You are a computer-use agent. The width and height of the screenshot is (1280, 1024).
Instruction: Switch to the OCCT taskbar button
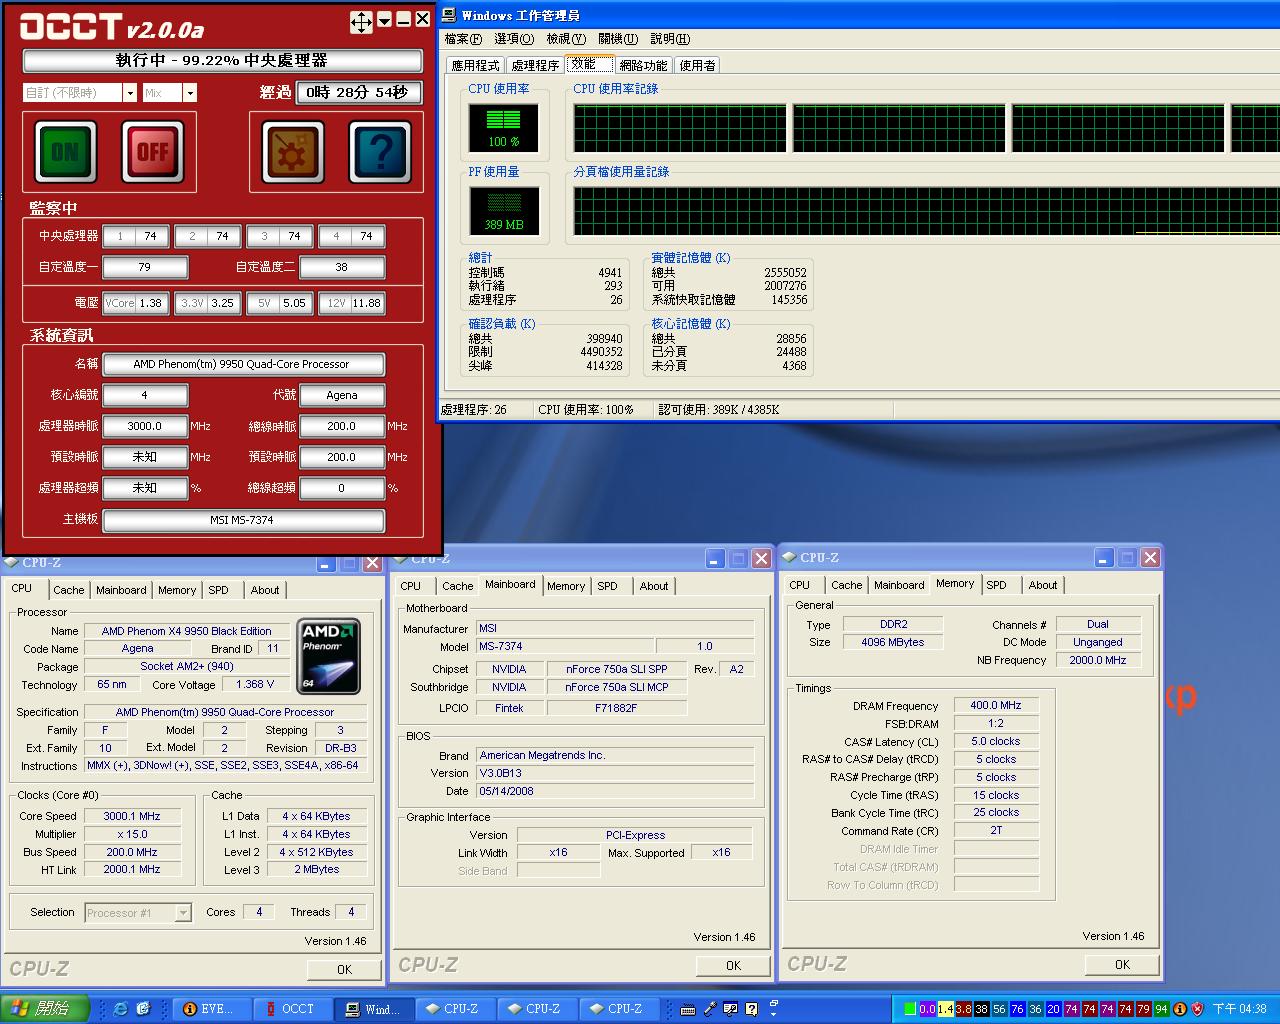[x=293, y=1009]
